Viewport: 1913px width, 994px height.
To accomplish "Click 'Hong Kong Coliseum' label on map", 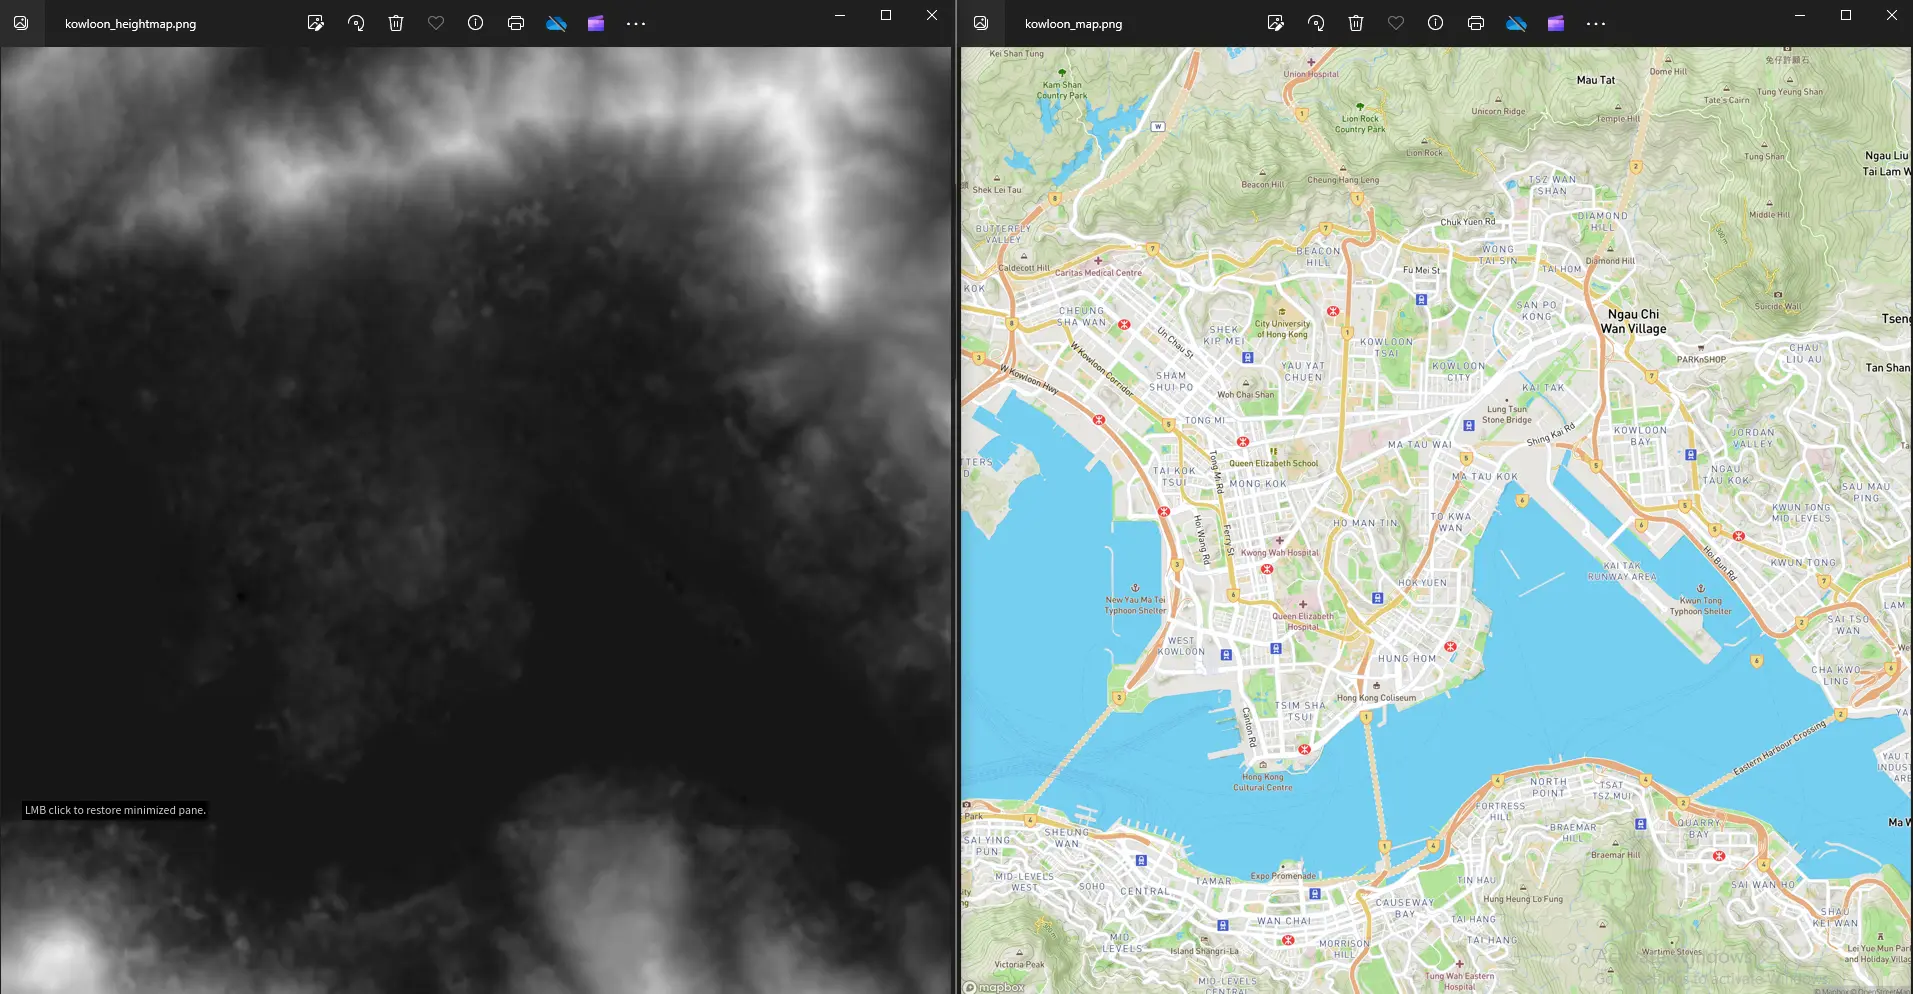I will [1377, 698].
